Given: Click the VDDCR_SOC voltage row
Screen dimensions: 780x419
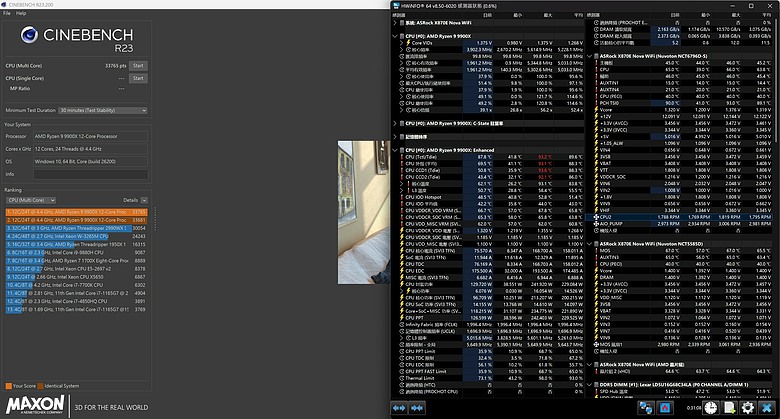Looking at the screenshot, I should click(683, 177).
